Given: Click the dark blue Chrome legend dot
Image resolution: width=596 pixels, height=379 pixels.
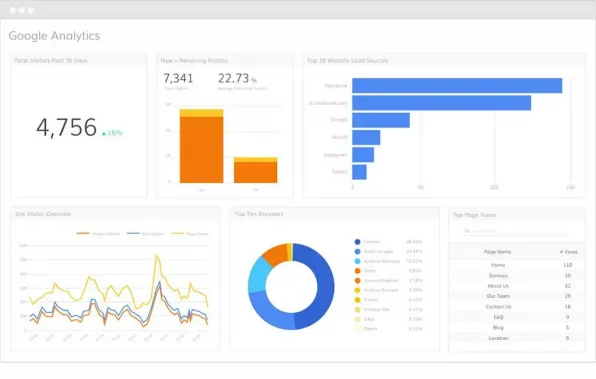Looking at the screenshot, I should (357, 242).
